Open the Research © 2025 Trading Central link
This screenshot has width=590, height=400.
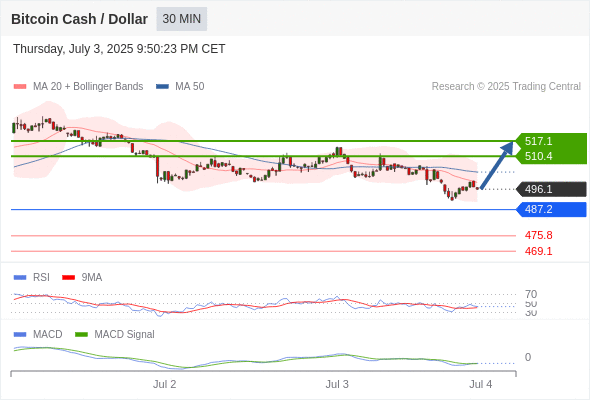point(506,87)
